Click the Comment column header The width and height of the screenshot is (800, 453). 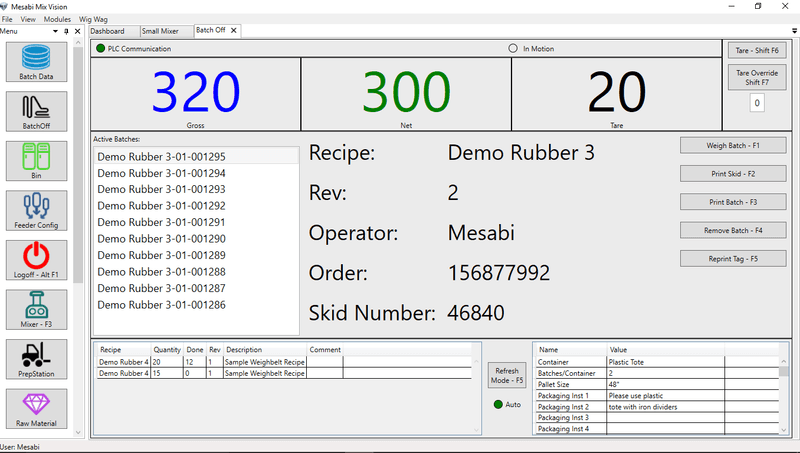(324, 349)
